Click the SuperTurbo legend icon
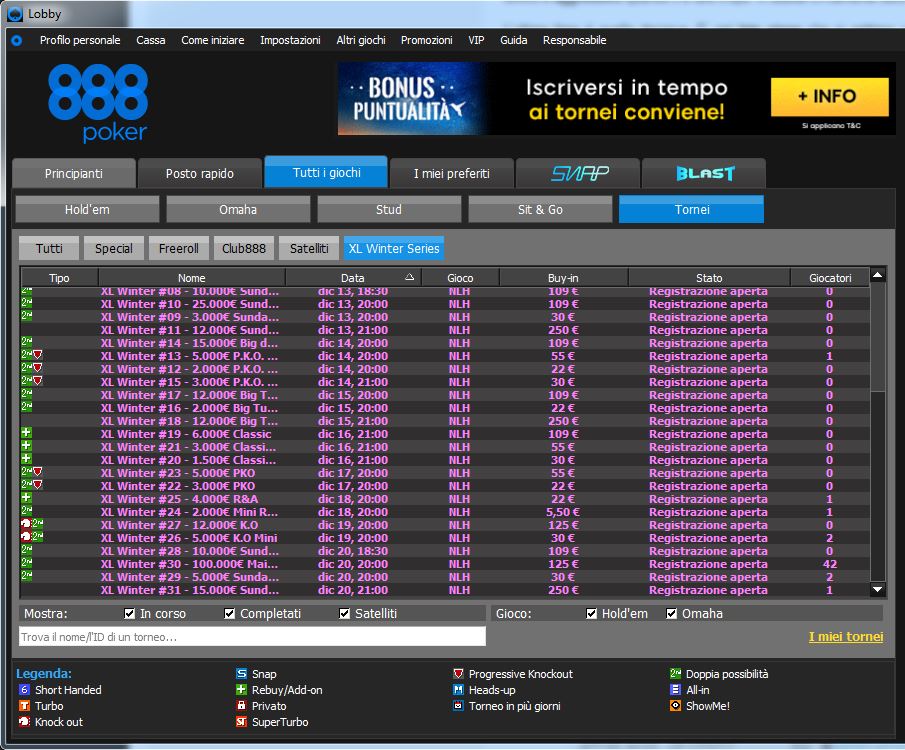The image size is (905, 750). [x=241, y=722]
